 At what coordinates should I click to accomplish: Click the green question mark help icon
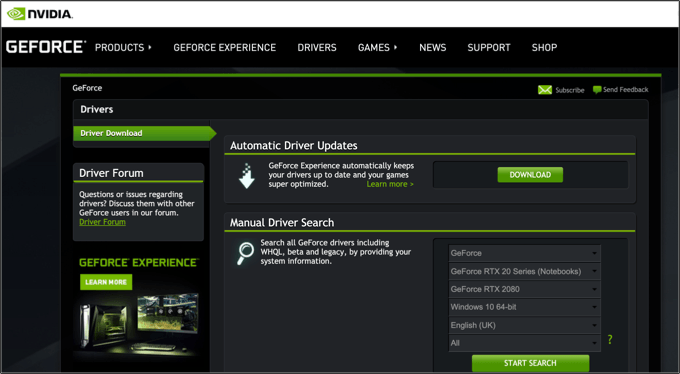(610, 339)
